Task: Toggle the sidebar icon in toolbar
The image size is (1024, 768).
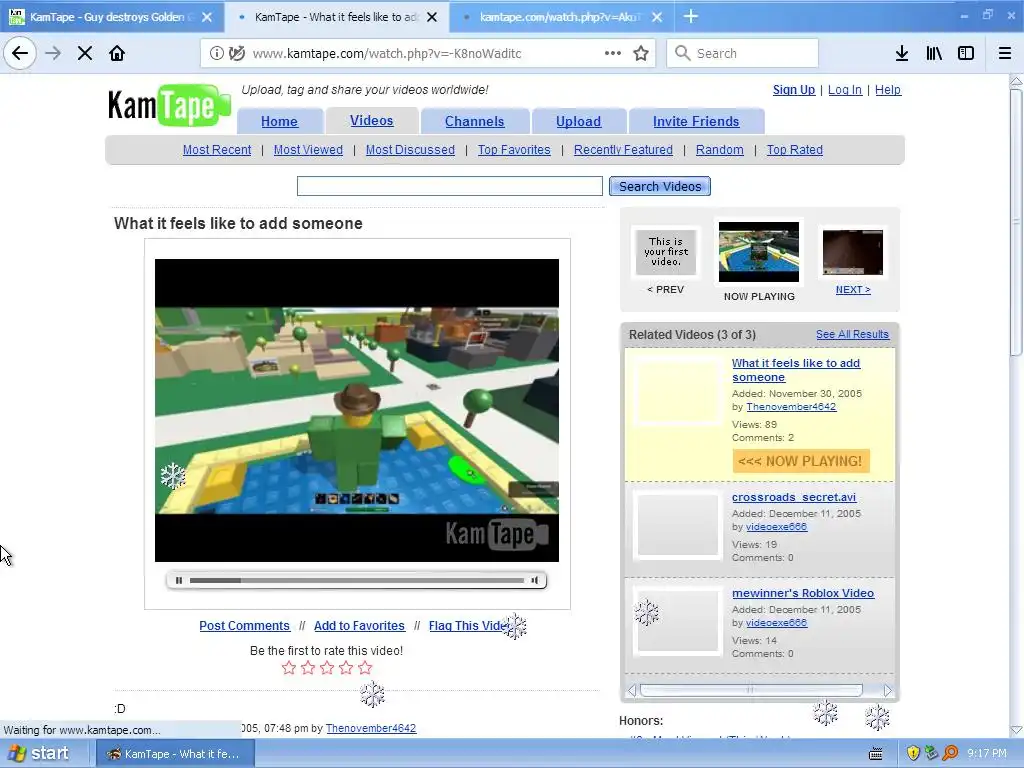Action: tap(966, 53)
